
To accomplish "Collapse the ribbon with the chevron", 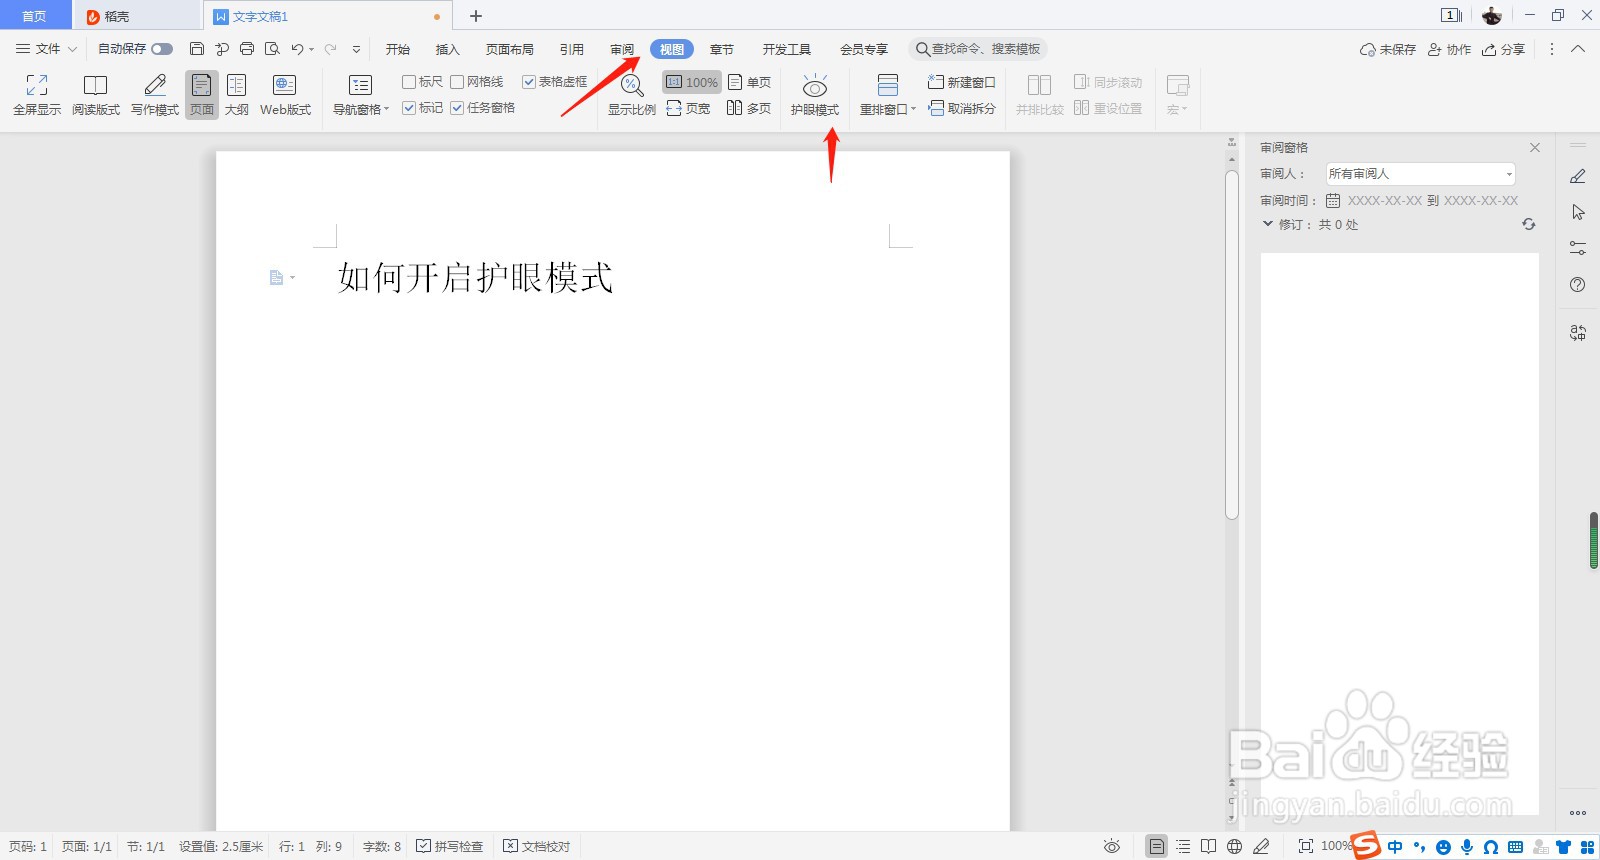I will pyautogui.click(x=1578, y=49).
